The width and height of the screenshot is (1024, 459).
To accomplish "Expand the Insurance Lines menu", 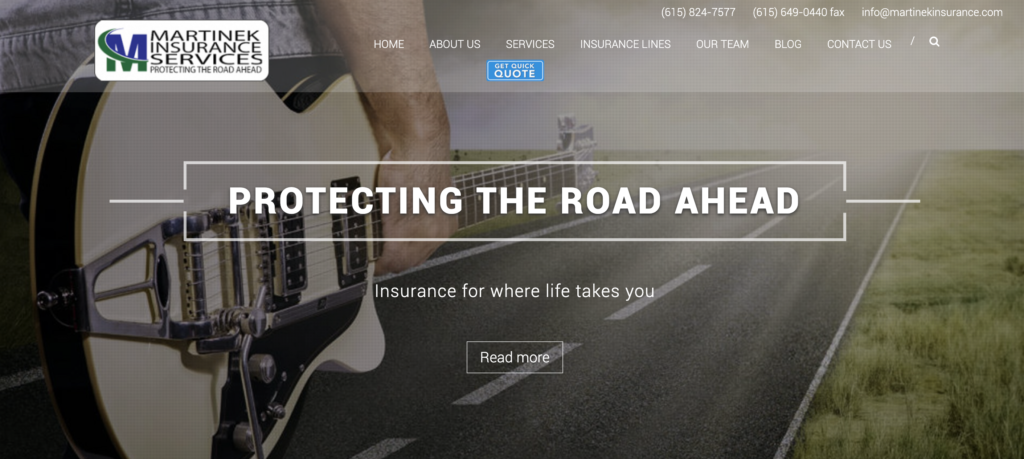I will [x=625, y=44].
